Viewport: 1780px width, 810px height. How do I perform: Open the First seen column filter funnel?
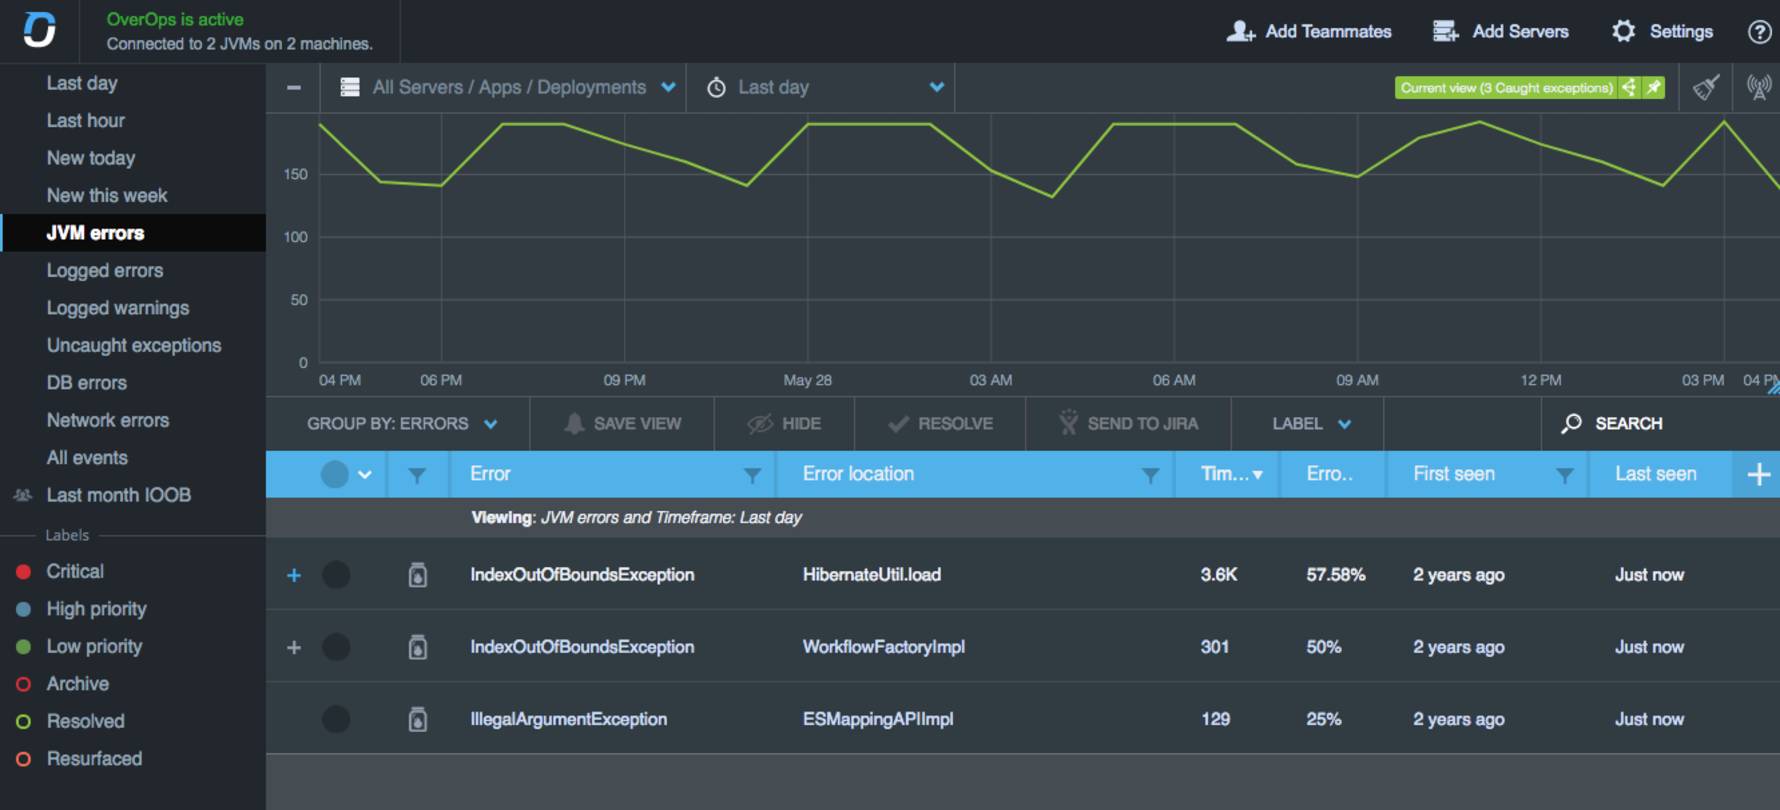pyautogui.click(x=1564, y=475)
